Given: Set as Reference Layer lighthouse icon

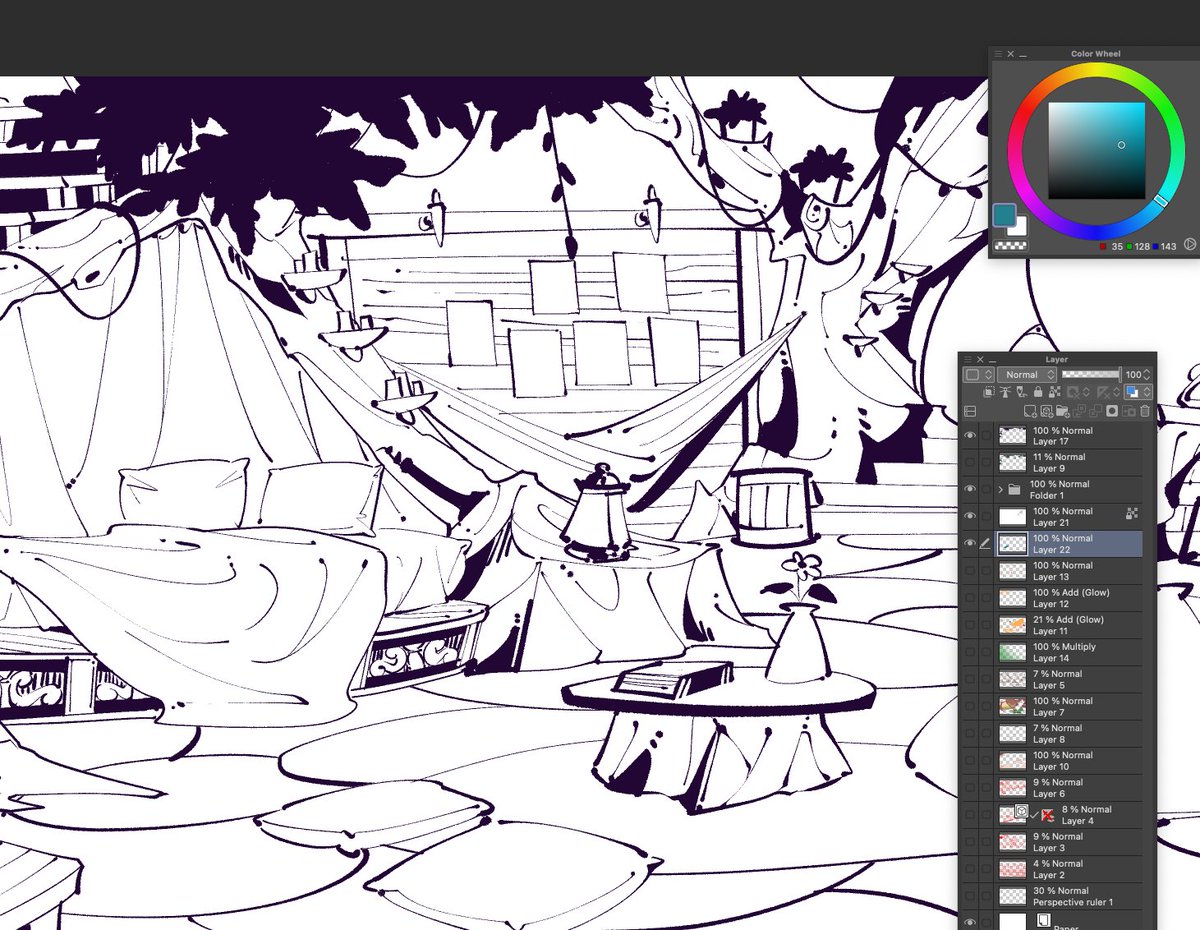Looking at the screenshot, I should tap(1005, 392).
